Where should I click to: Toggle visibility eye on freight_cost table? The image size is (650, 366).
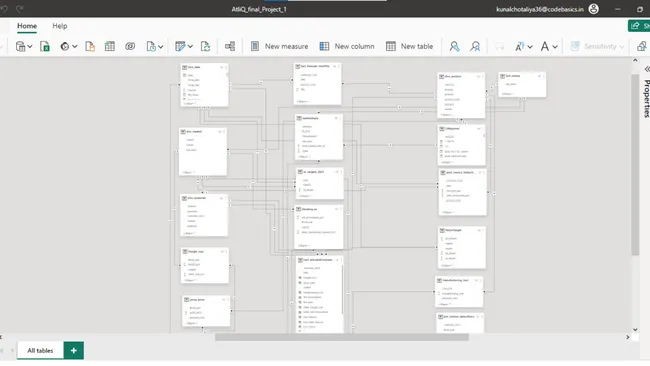(x=223, y=252)
